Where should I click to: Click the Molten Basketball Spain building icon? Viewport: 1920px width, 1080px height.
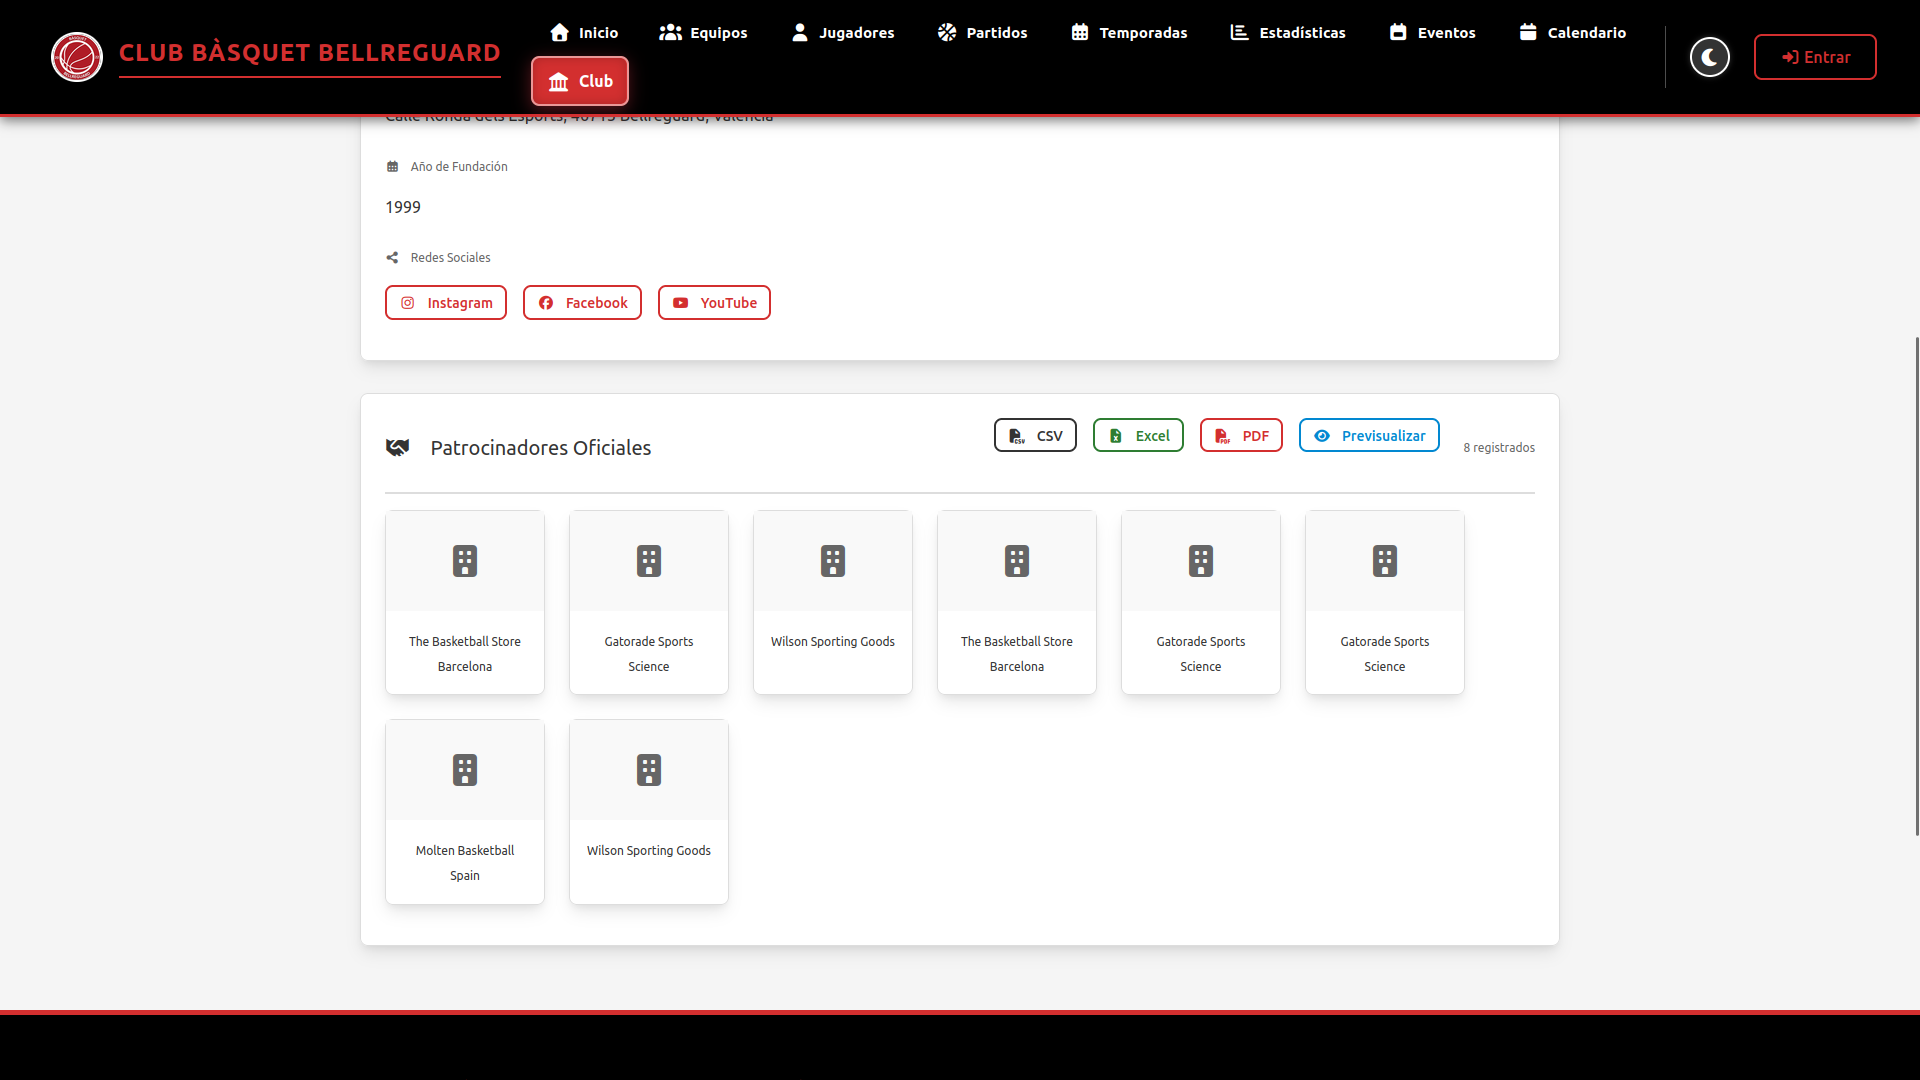(x=465, y=770)
